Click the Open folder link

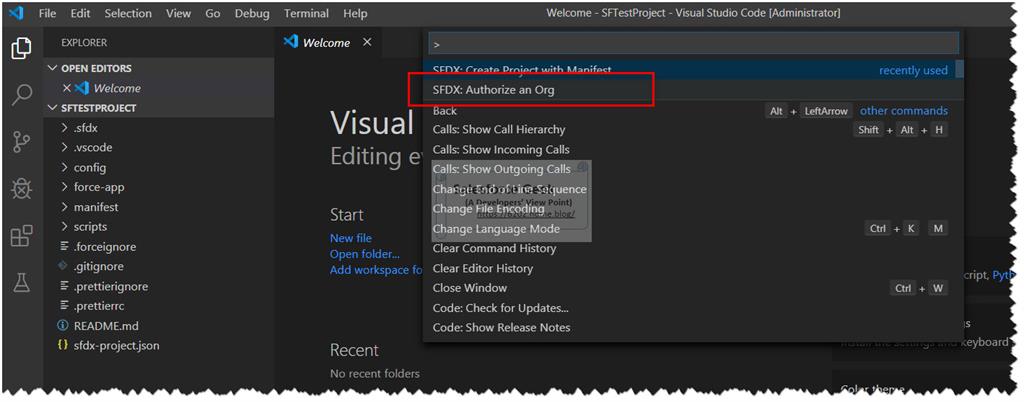point(364,254)
